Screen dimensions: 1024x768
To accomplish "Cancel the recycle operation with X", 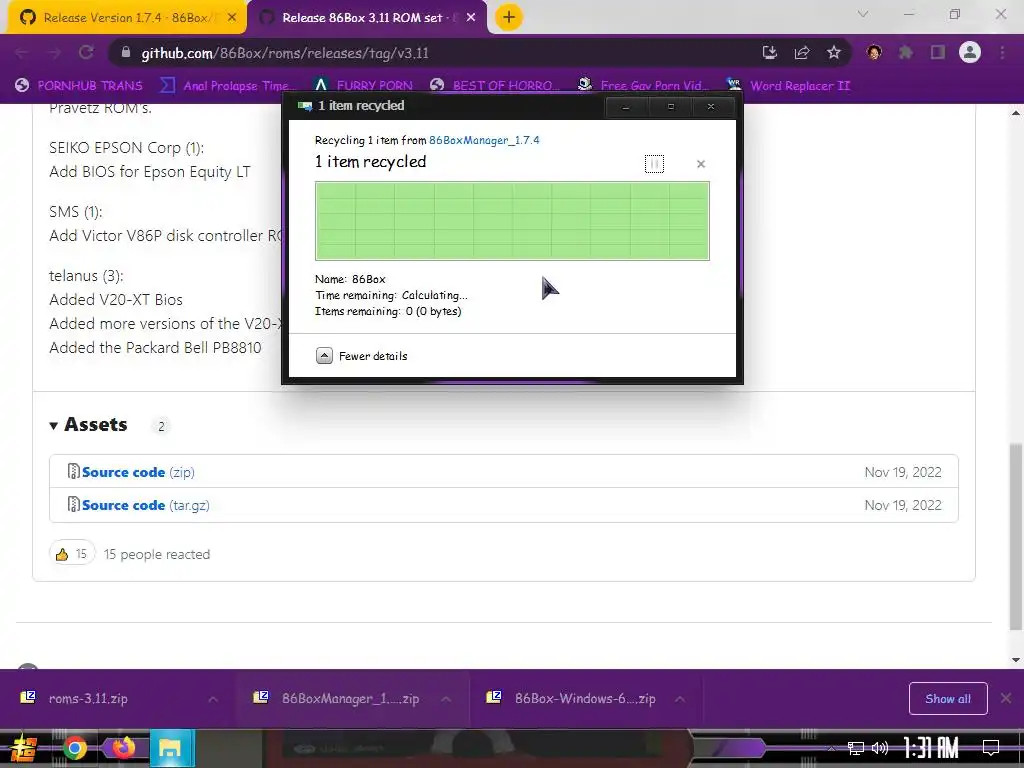I will [701, 164].
